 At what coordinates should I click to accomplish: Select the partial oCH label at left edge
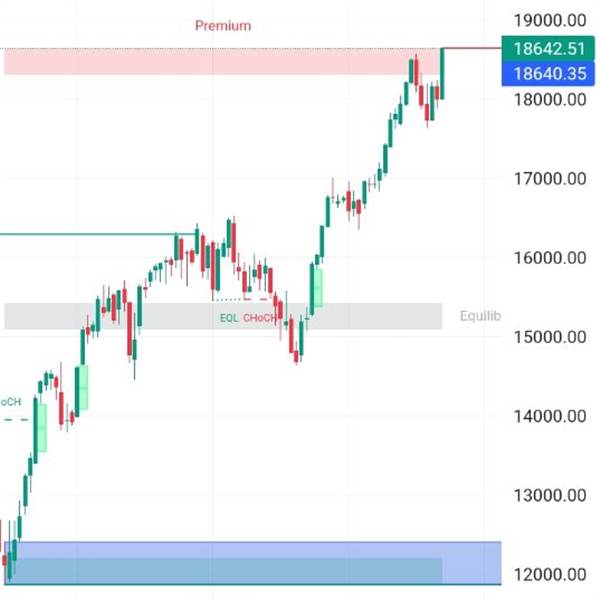(11, 402)
